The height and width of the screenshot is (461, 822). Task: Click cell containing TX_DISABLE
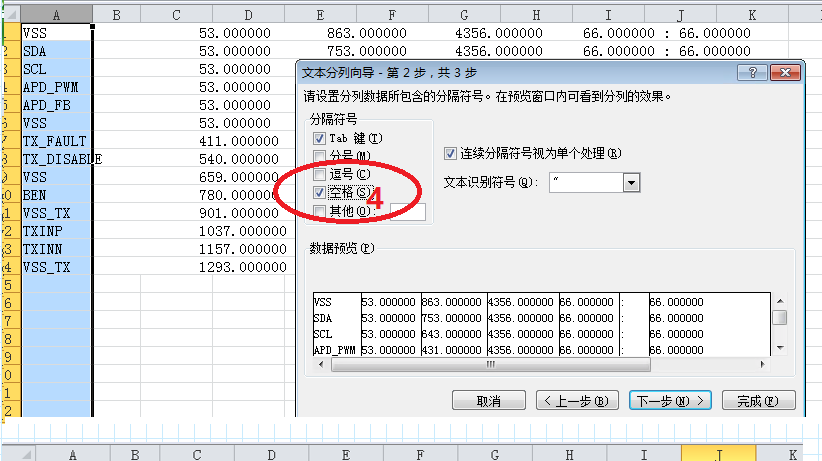pyautogui.click(x=56, y=159)
